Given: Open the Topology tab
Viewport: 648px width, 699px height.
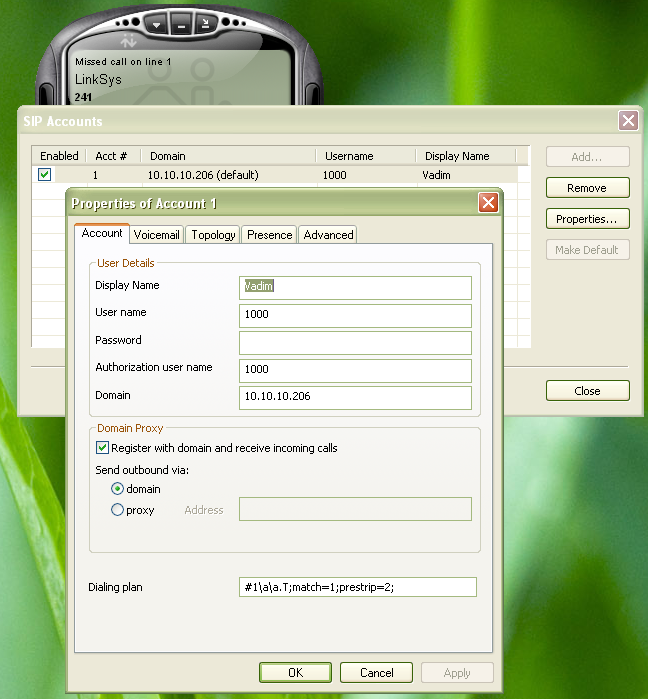Looking at the screenshot, I should click(213, 234).
